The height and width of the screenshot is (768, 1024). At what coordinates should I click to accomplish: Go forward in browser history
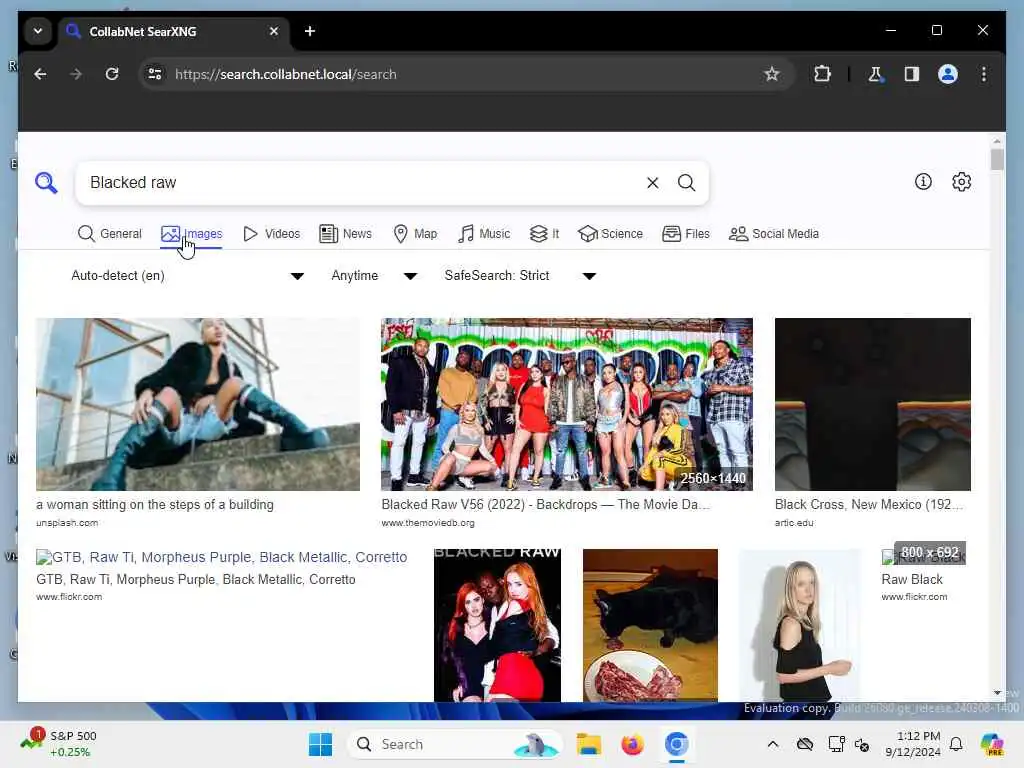[76, 74]
